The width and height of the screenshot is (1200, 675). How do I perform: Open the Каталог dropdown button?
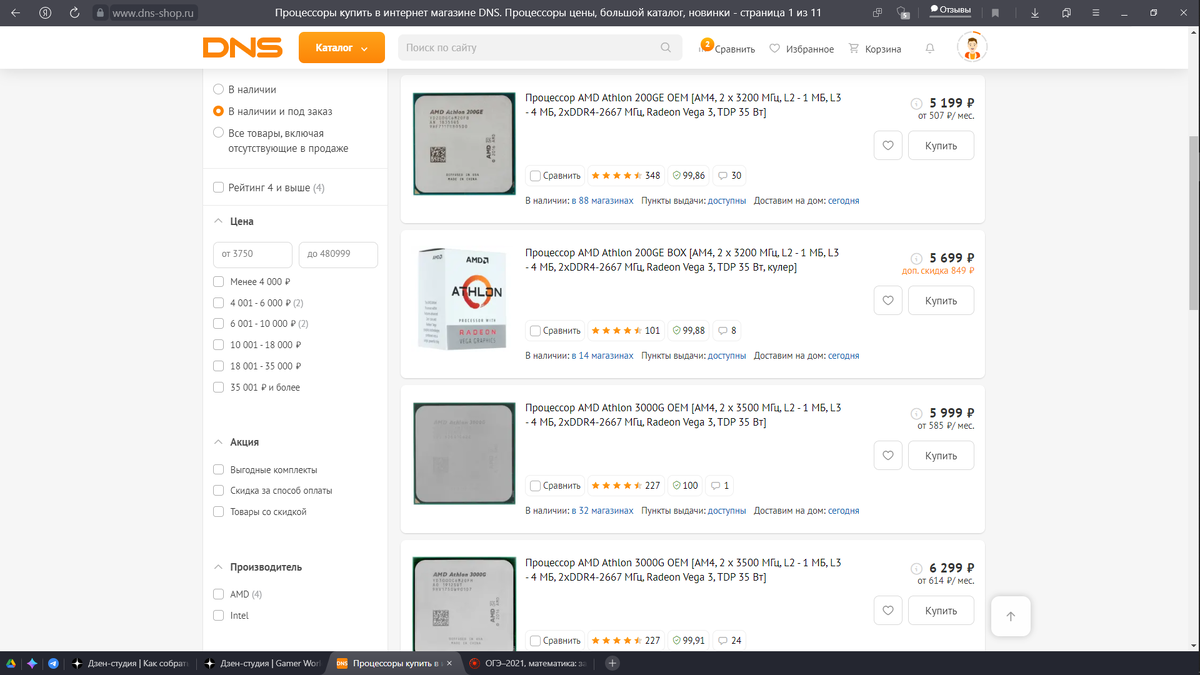(x=341, y=48)
